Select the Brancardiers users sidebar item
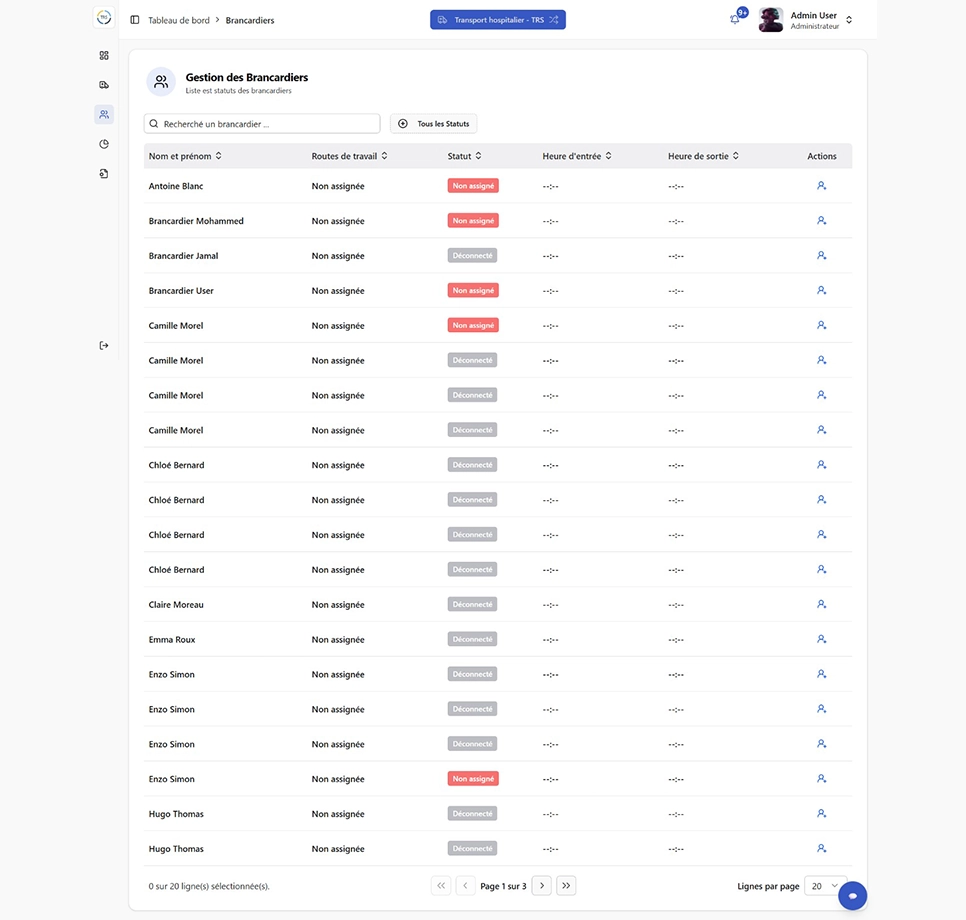Screen dimensions: 966x920 coord(104,115)
